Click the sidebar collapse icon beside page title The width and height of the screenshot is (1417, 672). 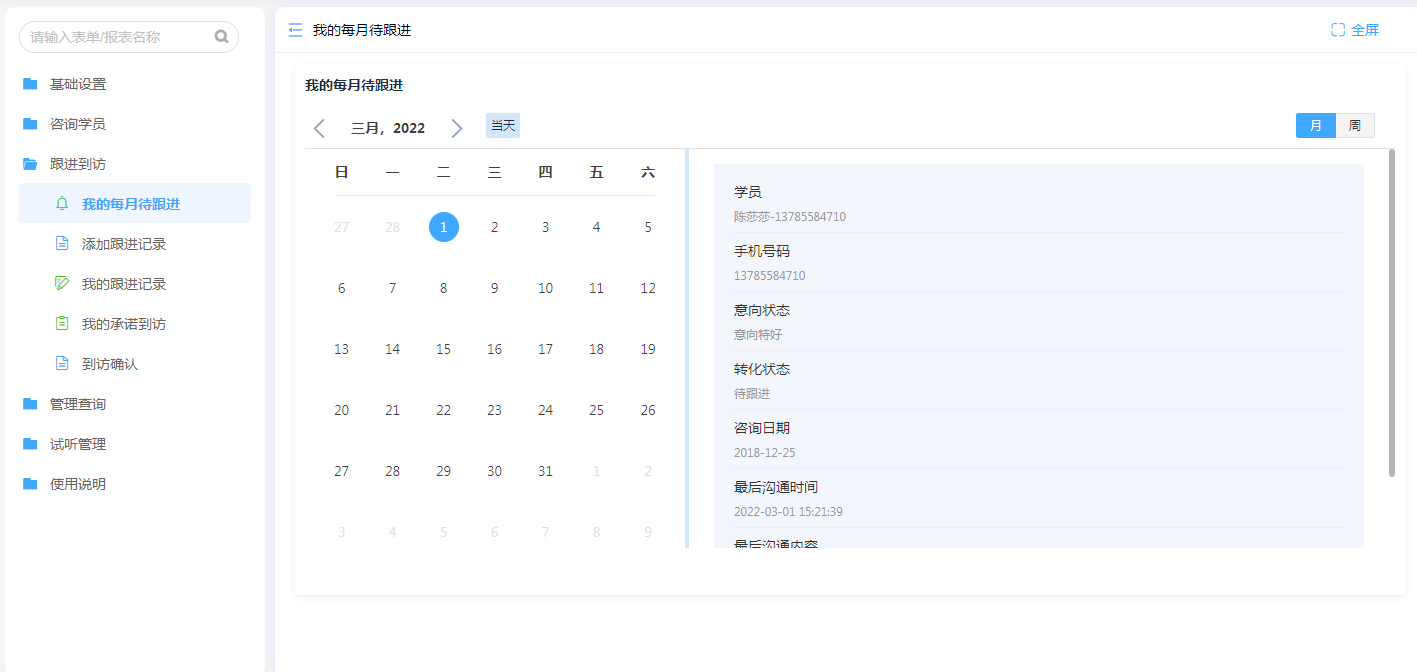coord(295,31)
